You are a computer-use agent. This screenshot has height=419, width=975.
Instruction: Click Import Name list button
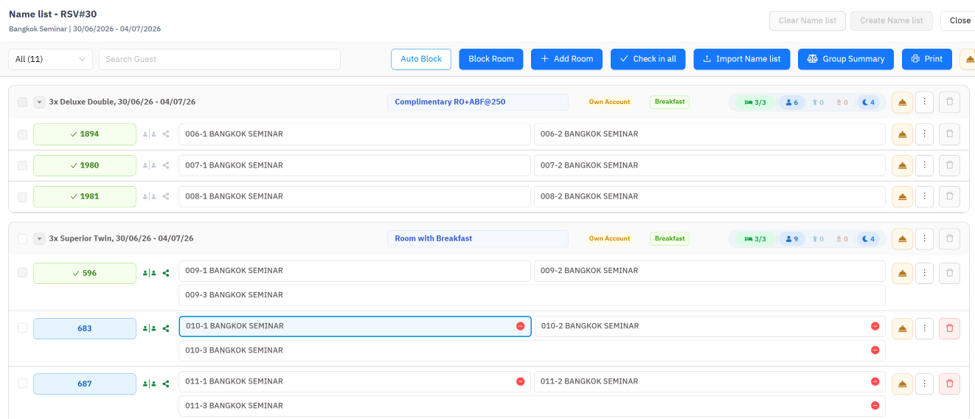tap(742, 59)
